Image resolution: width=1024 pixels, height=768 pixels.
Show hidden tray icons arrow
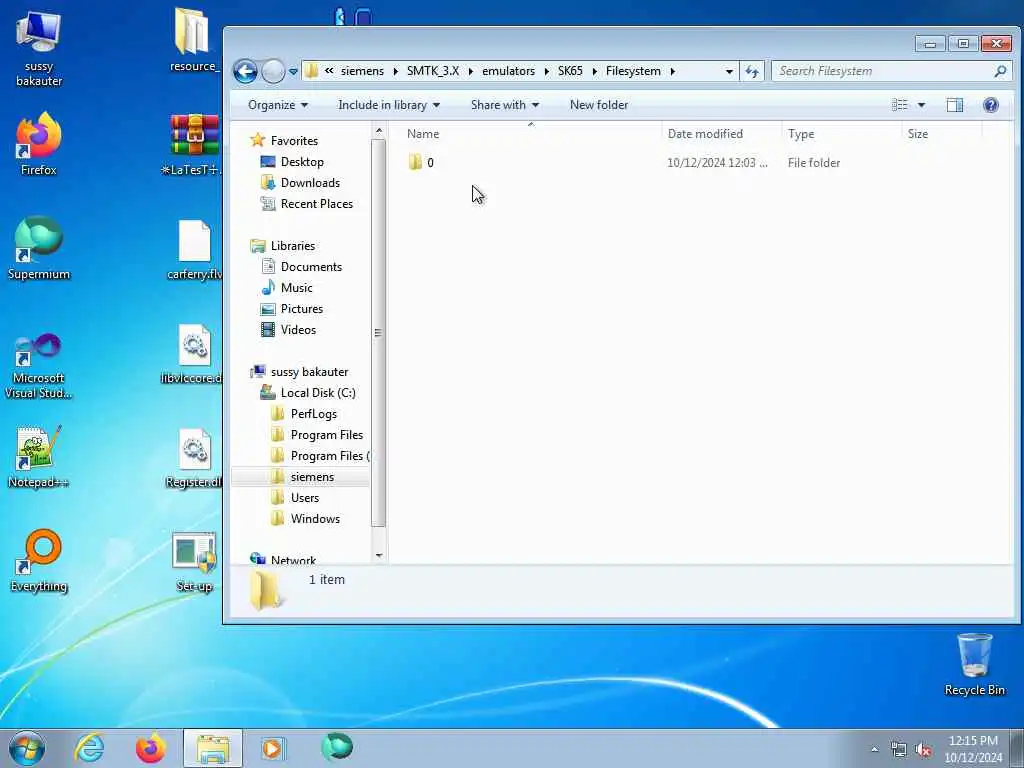(x=874, y=750)
